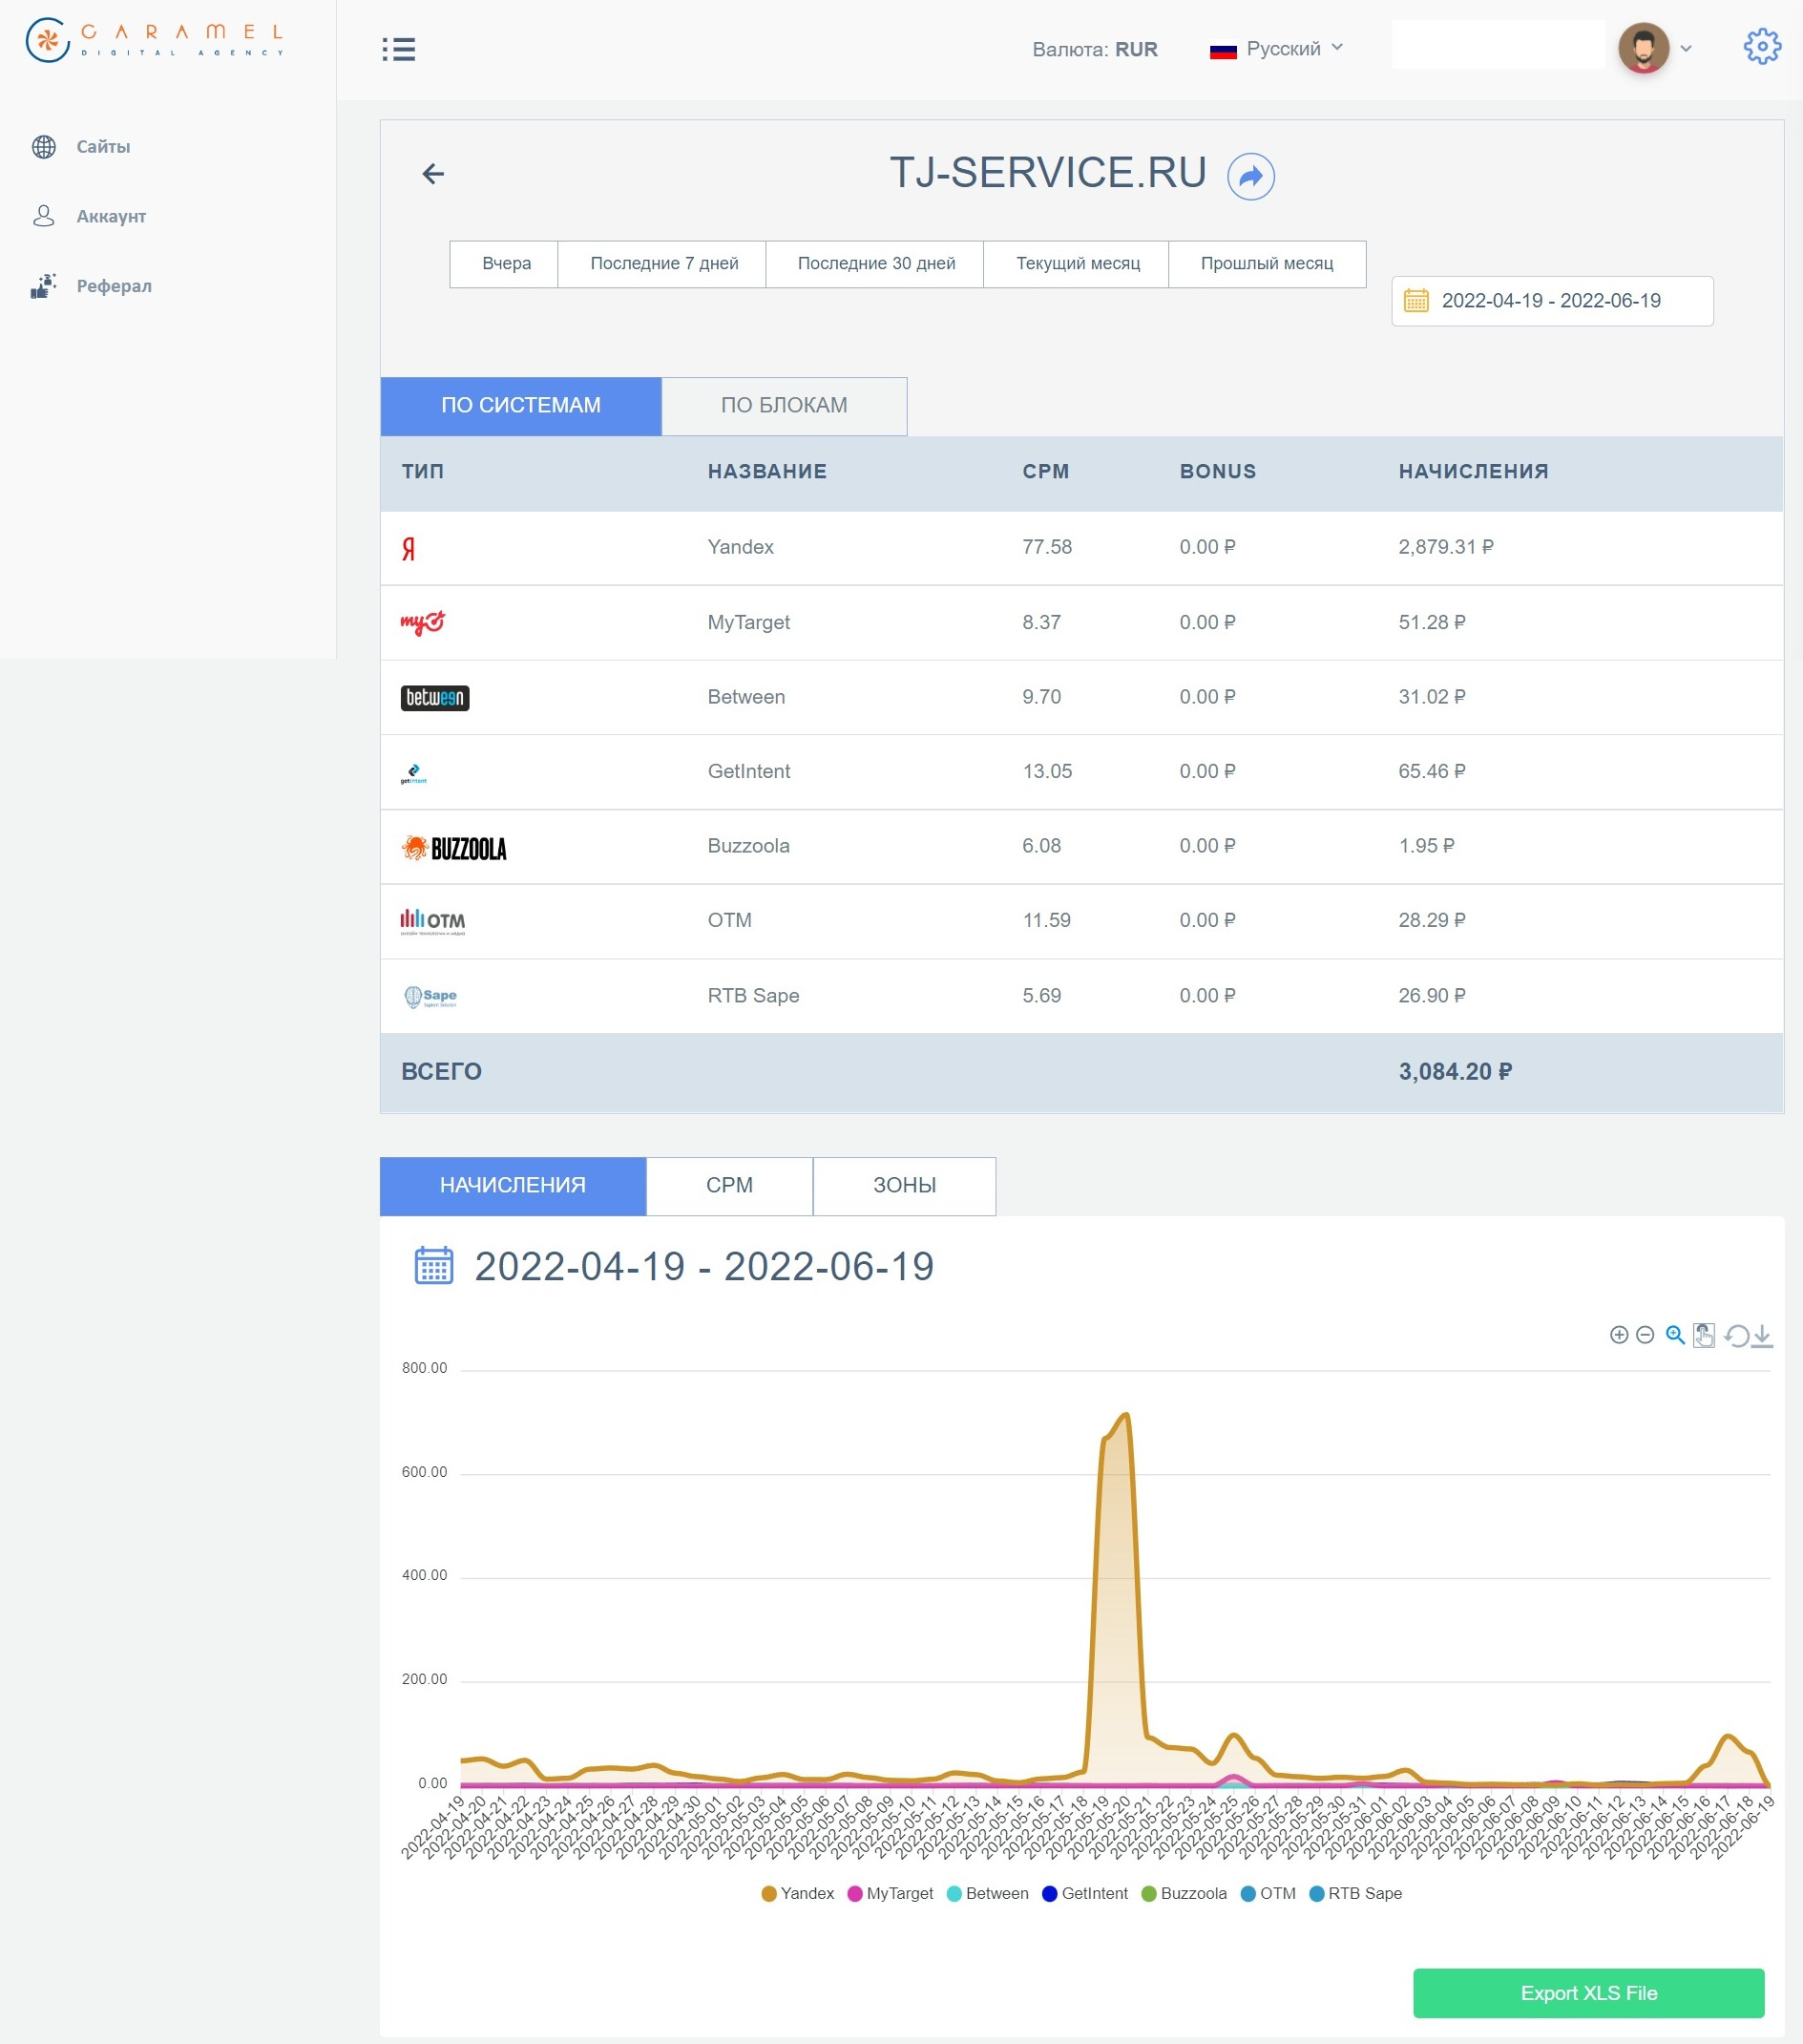Click the Yandex peak on the chart
The width and height of the screenshot is (1803, 2044).
click(x=1126, y=1414)
